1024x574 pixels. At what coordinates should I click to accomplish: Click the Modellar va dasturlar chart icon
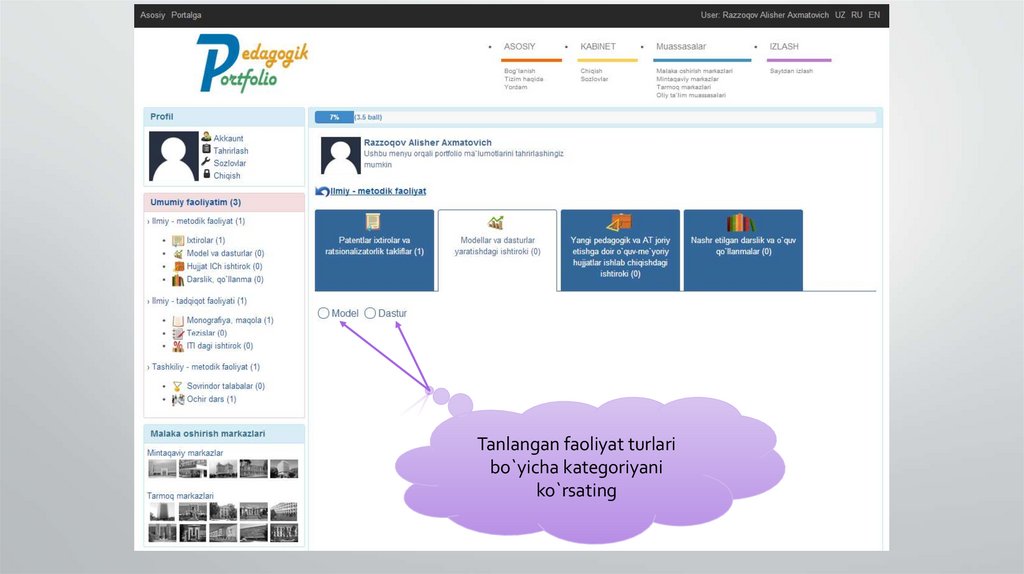click(x=496, y=223)
